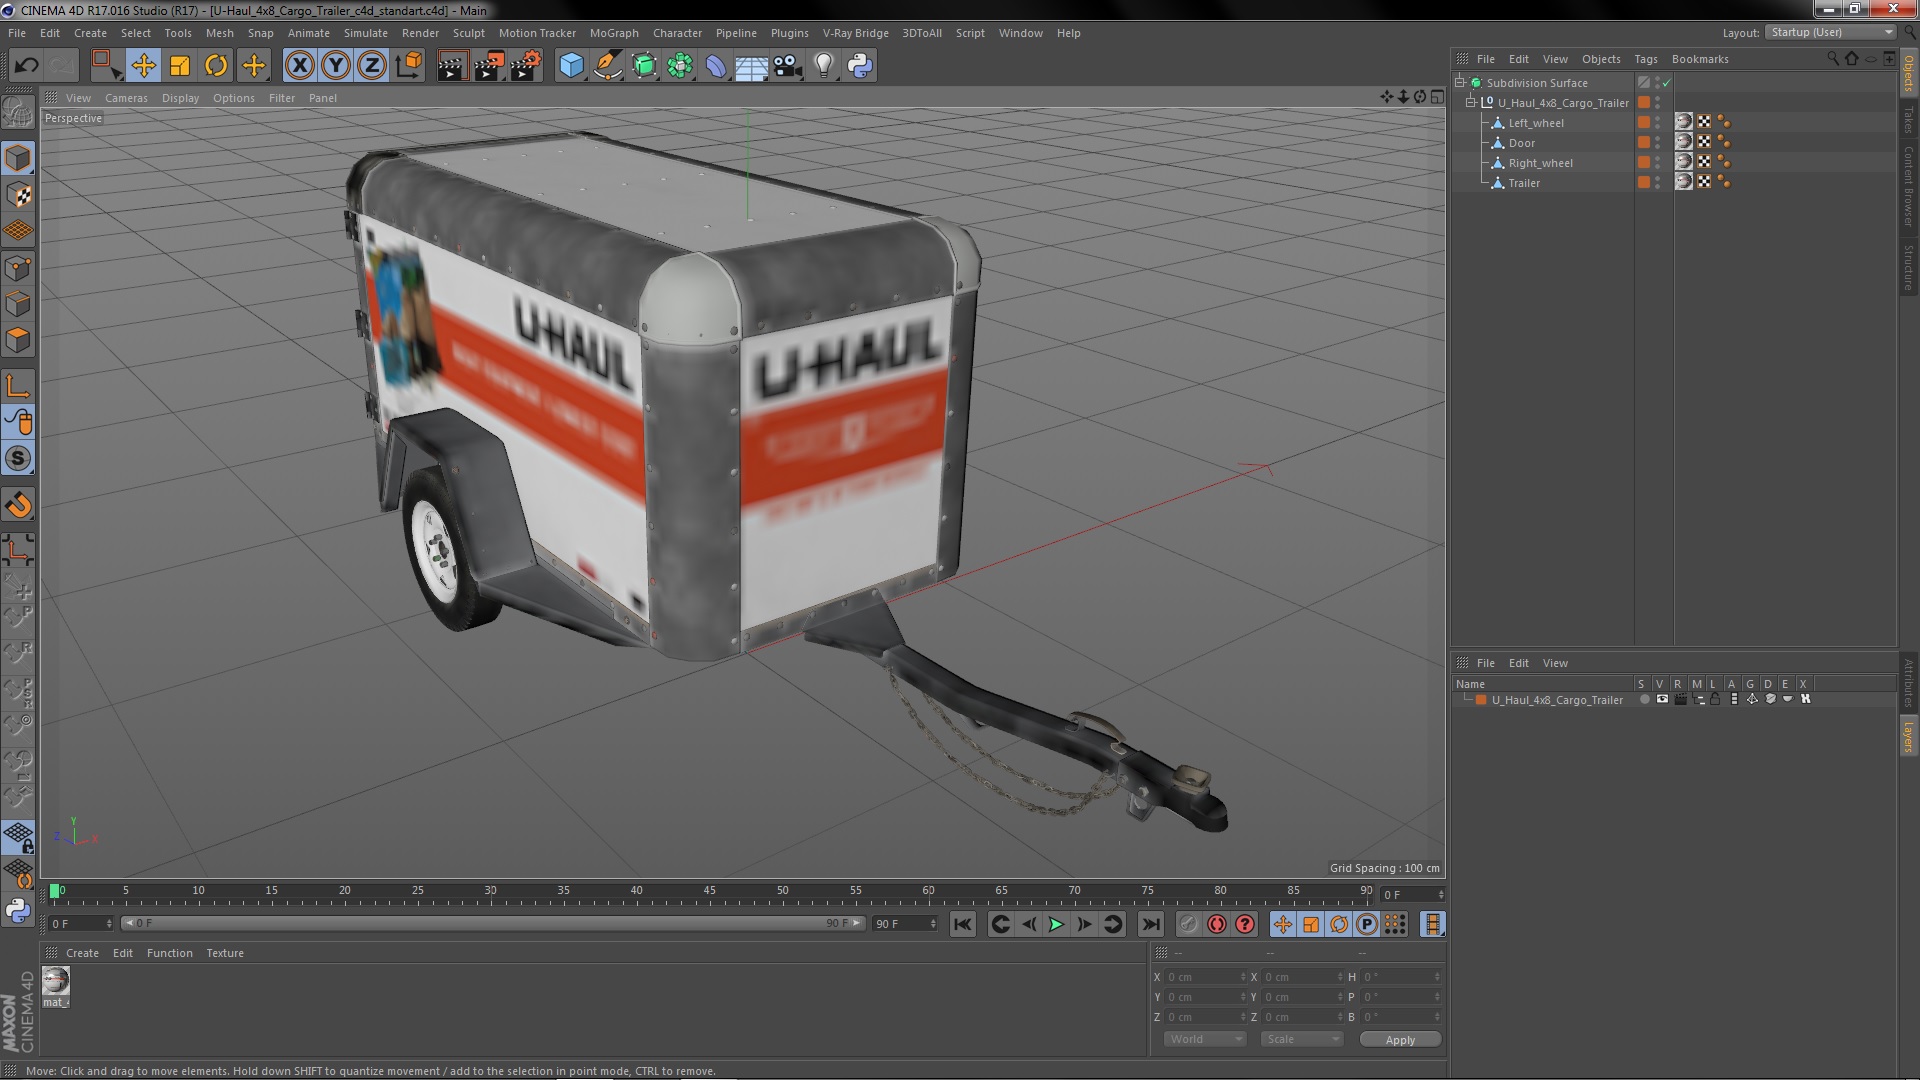Collapse the U_Haul_4x8_Cargo_Trailer null
Viewport: 1920px width, 1080px height.
coord(1471,103)
